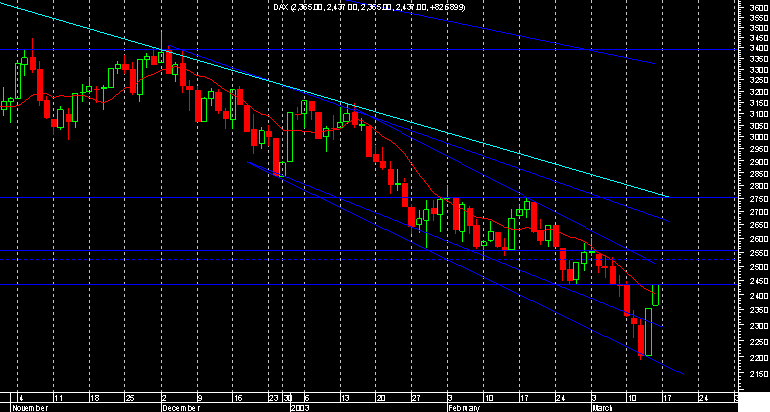This screenshot has height=412, width=770.
Task: Select the 3100 price level label
Action: (x=759, y=114)
